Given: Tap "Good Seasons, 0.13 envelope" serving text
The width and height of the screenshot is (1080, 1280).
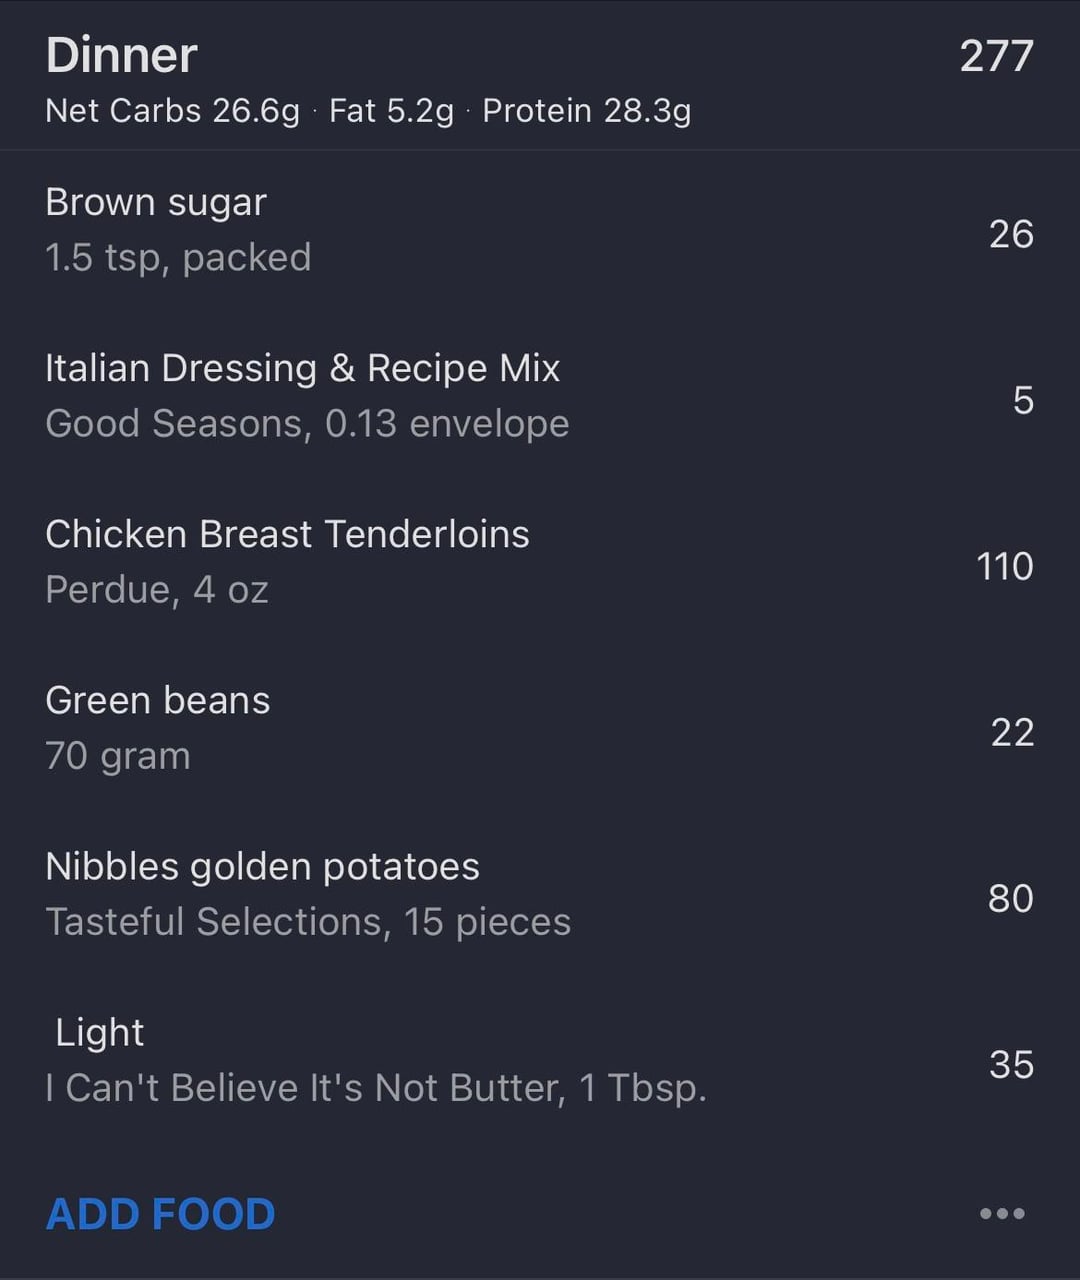Looking at the screenshot, I should (x=307, y=424).
